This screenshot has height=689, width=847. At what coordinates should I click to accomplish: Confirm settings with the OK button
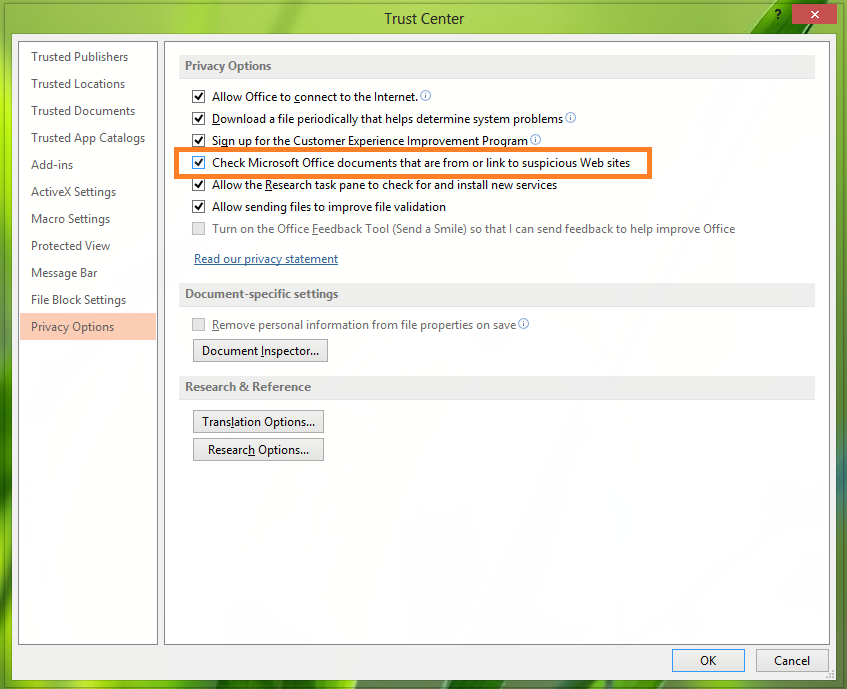708,660
